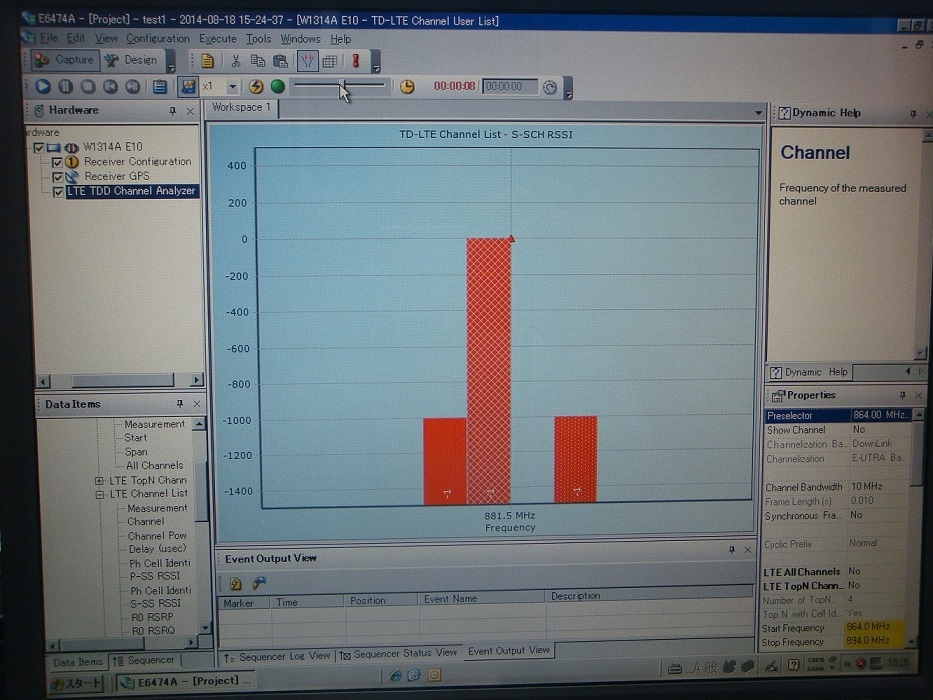Open the x1 playback speed dropdown
This screenshot has height=700, width=933.
pyautogui.click(x=233, y=87)
